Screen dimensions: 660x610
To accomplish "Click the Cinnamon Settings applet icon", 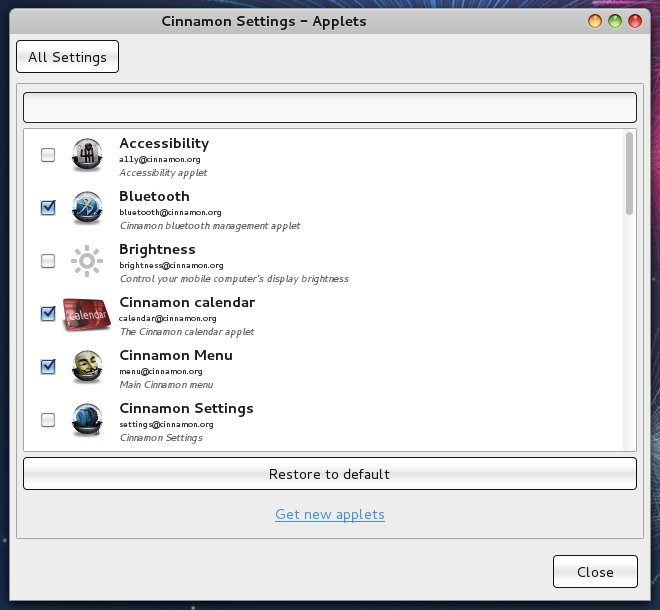I will click(87, 420).
